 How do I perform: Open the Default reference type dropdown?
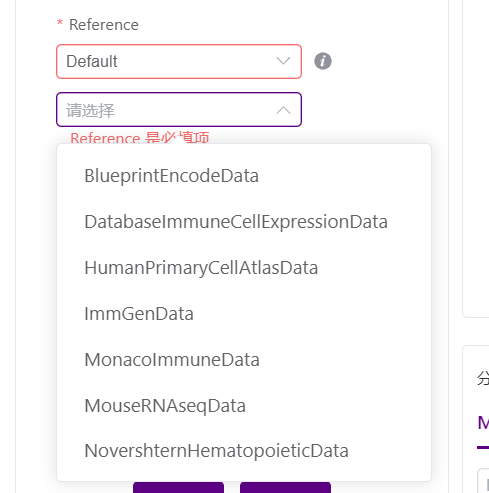tap(179, 61)
